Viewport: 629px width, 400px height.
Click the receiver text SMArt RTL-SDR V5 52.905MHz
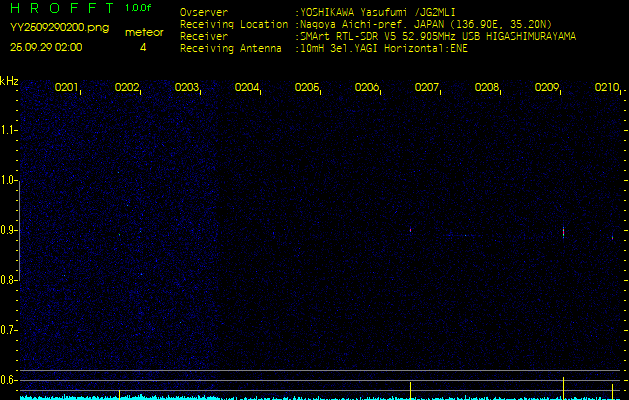pos(379,37)
